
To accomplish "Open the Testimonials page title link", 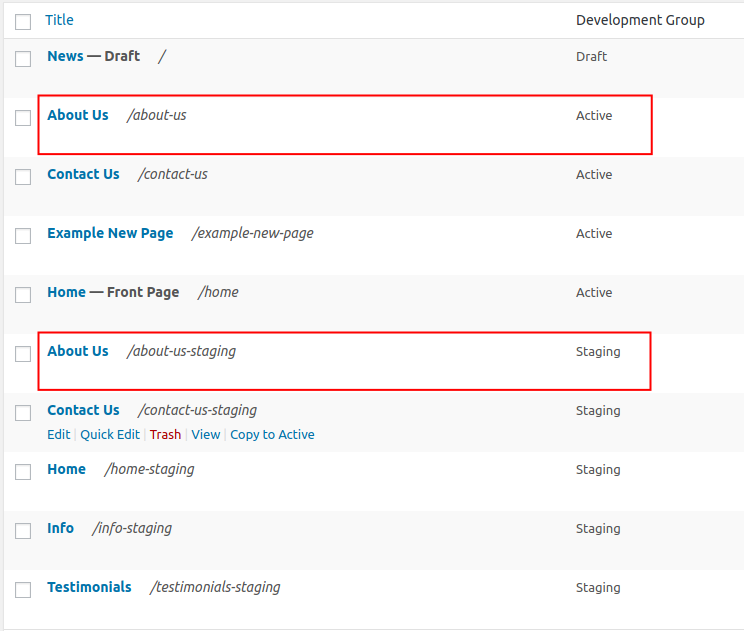I will point(89,587).
